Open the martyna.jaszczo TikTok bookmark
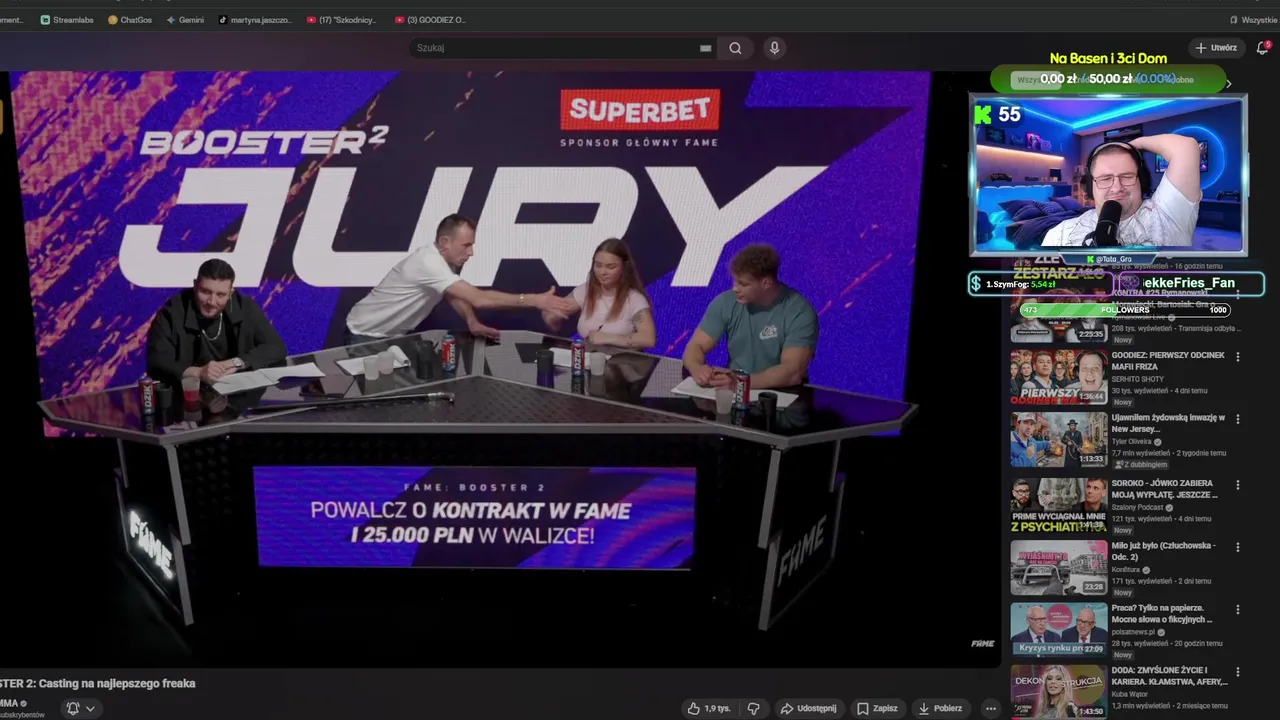Viewport: 1280px width, 720px height. (x=255, y=20)
